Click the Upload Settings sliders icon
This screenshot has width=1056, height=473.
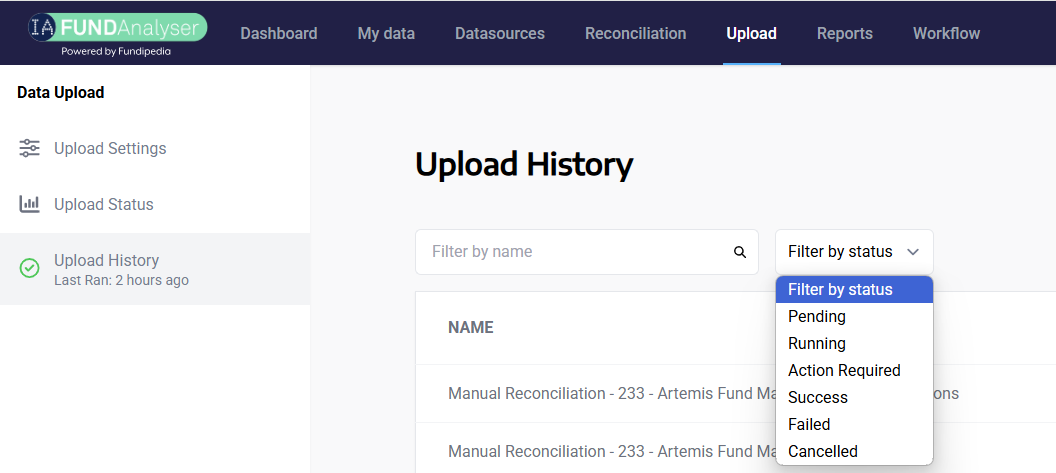tap(30, 148)
